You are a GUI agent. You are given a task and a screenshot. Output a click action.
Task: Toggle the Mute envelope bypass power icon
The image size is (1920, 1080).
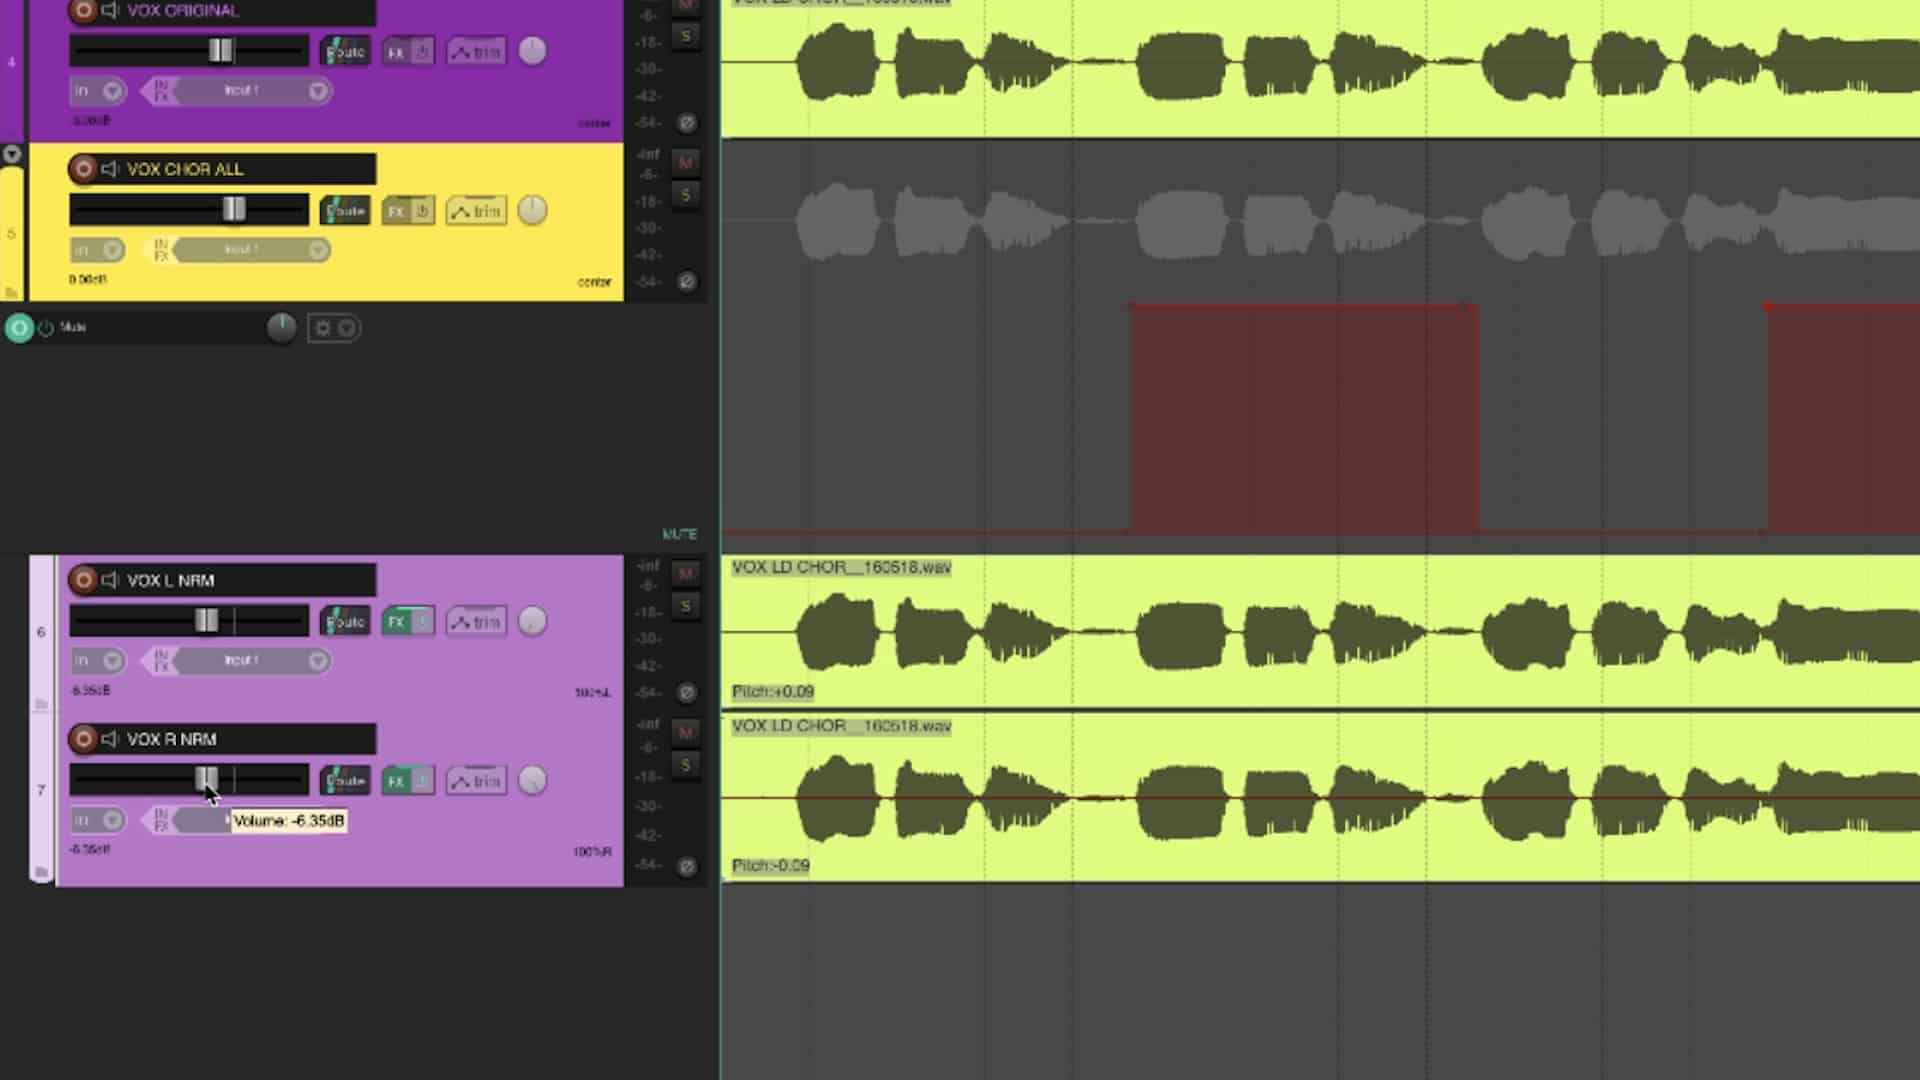[x=46, y=328]
